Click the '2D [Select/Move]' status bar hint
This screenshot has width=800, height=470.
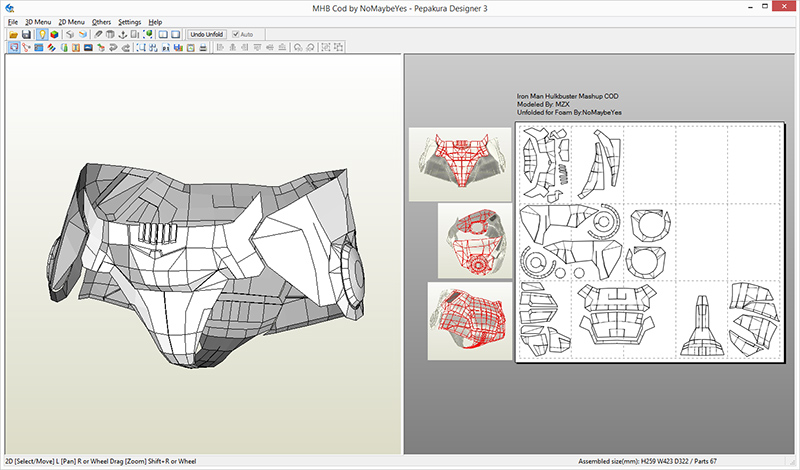pos(101,461)
